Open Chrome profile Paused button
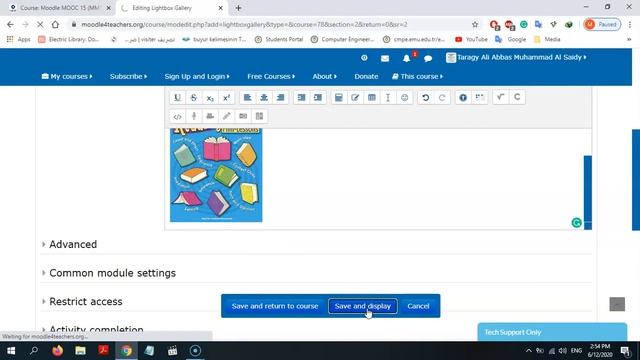The width and height of the screenshot is (640, 360). 602,24
